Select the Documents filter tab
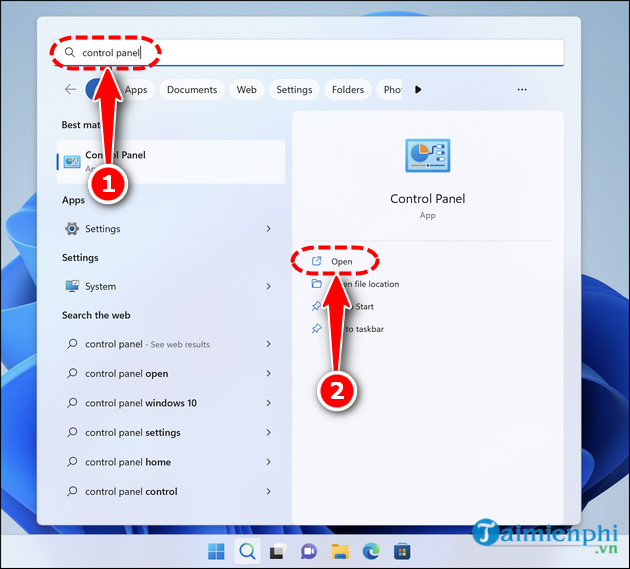Viewport: 630px width, 569px height. [192, 90]
